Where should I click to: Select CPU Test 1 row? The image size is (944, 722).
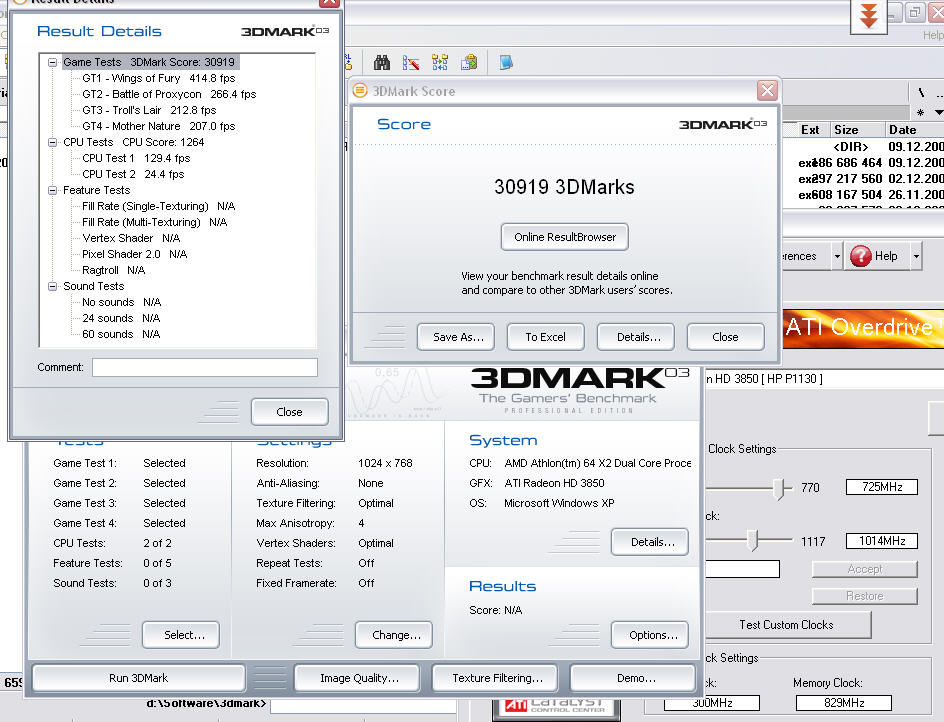(136, 158)
